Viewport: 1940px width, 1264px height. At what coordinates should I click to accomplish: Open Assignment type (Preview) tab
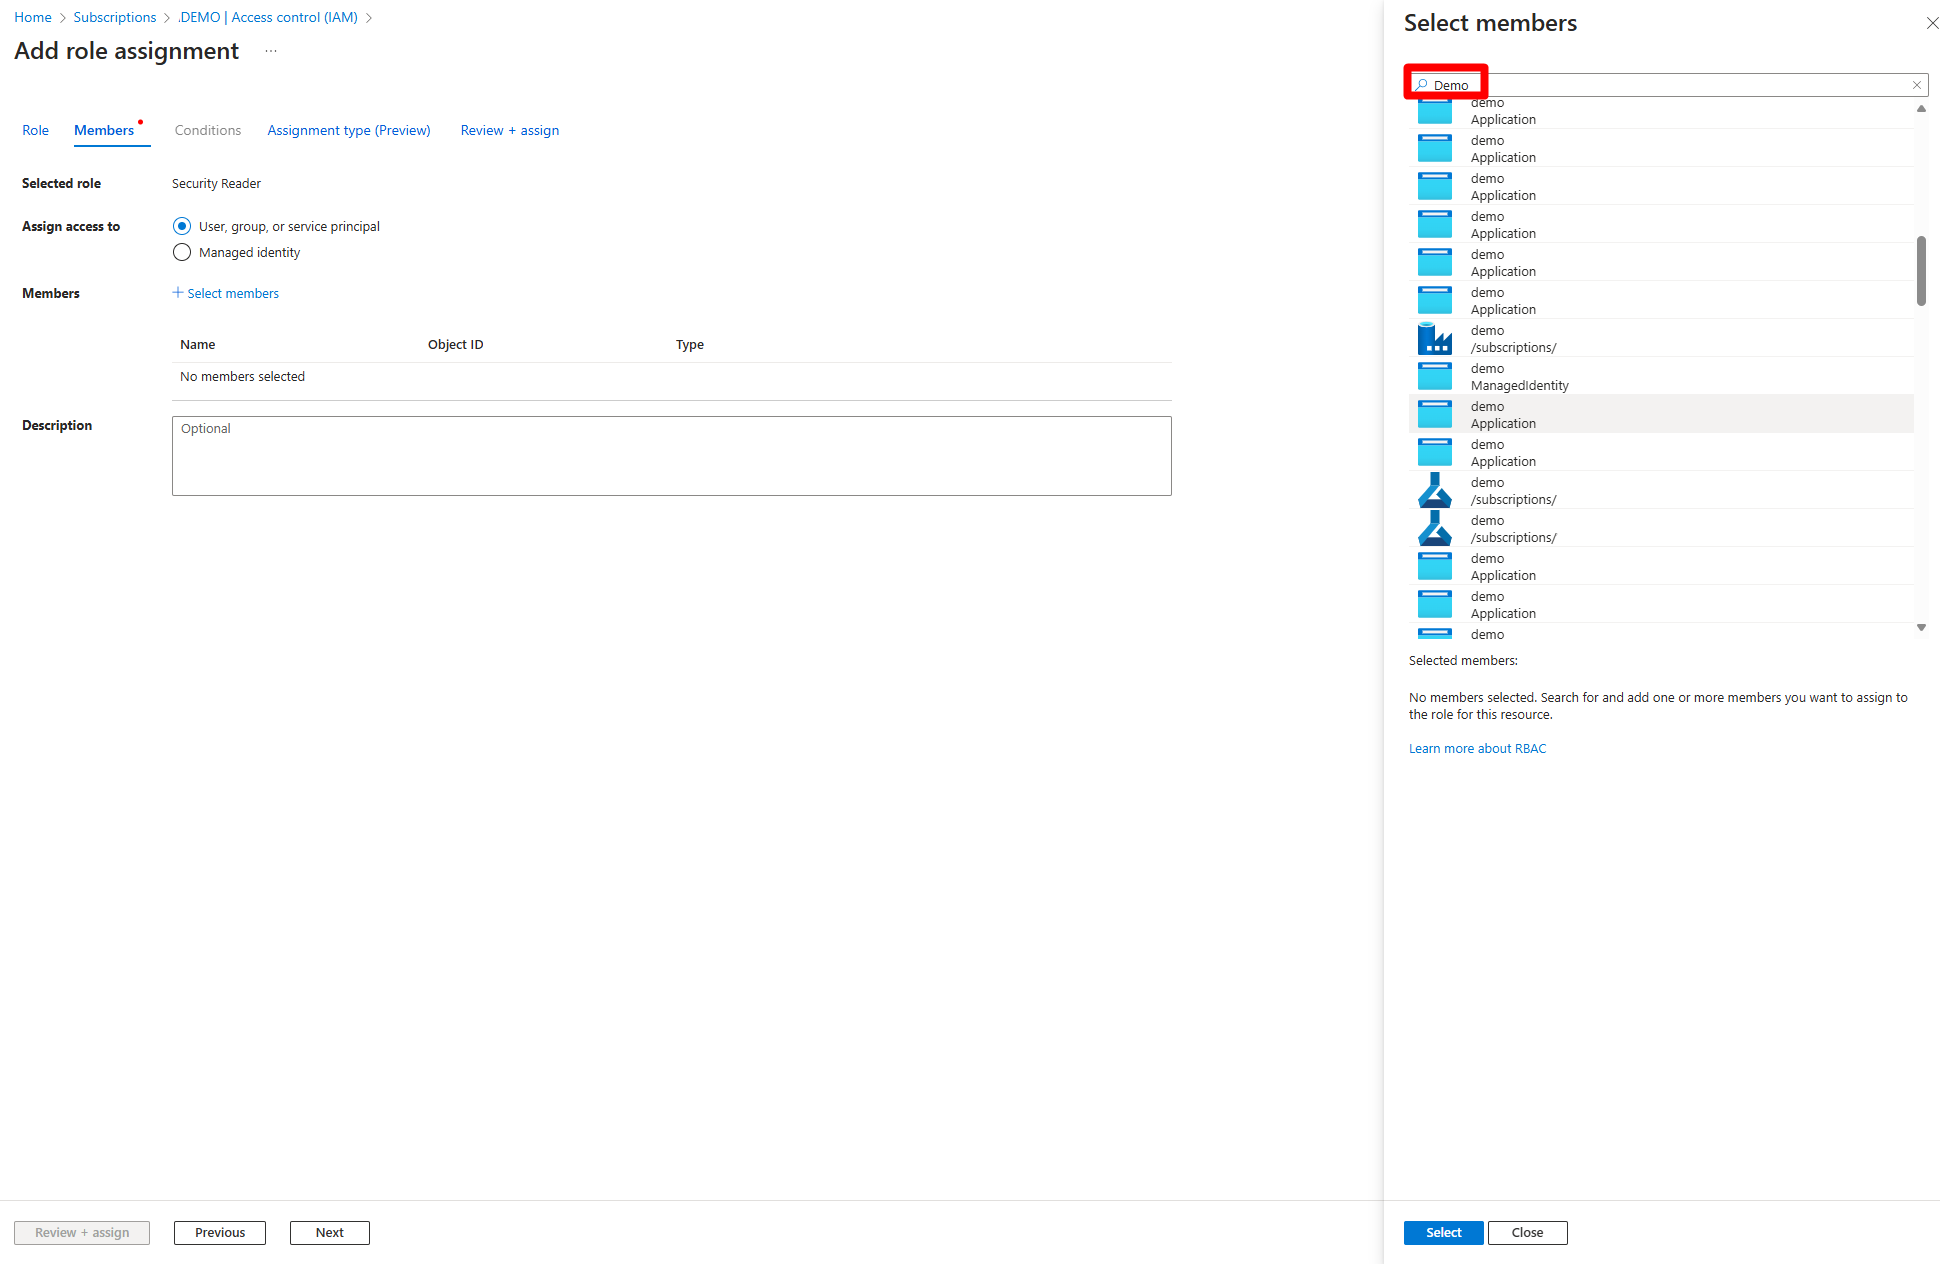[x=349, y=130]
